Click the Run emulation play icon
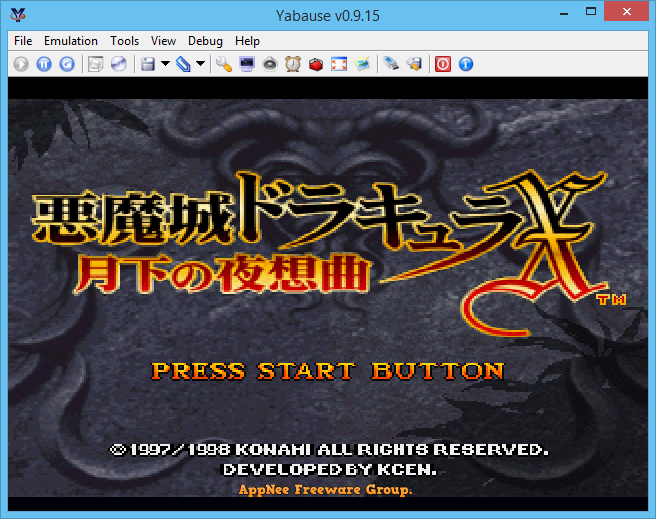 click(21, 64)
